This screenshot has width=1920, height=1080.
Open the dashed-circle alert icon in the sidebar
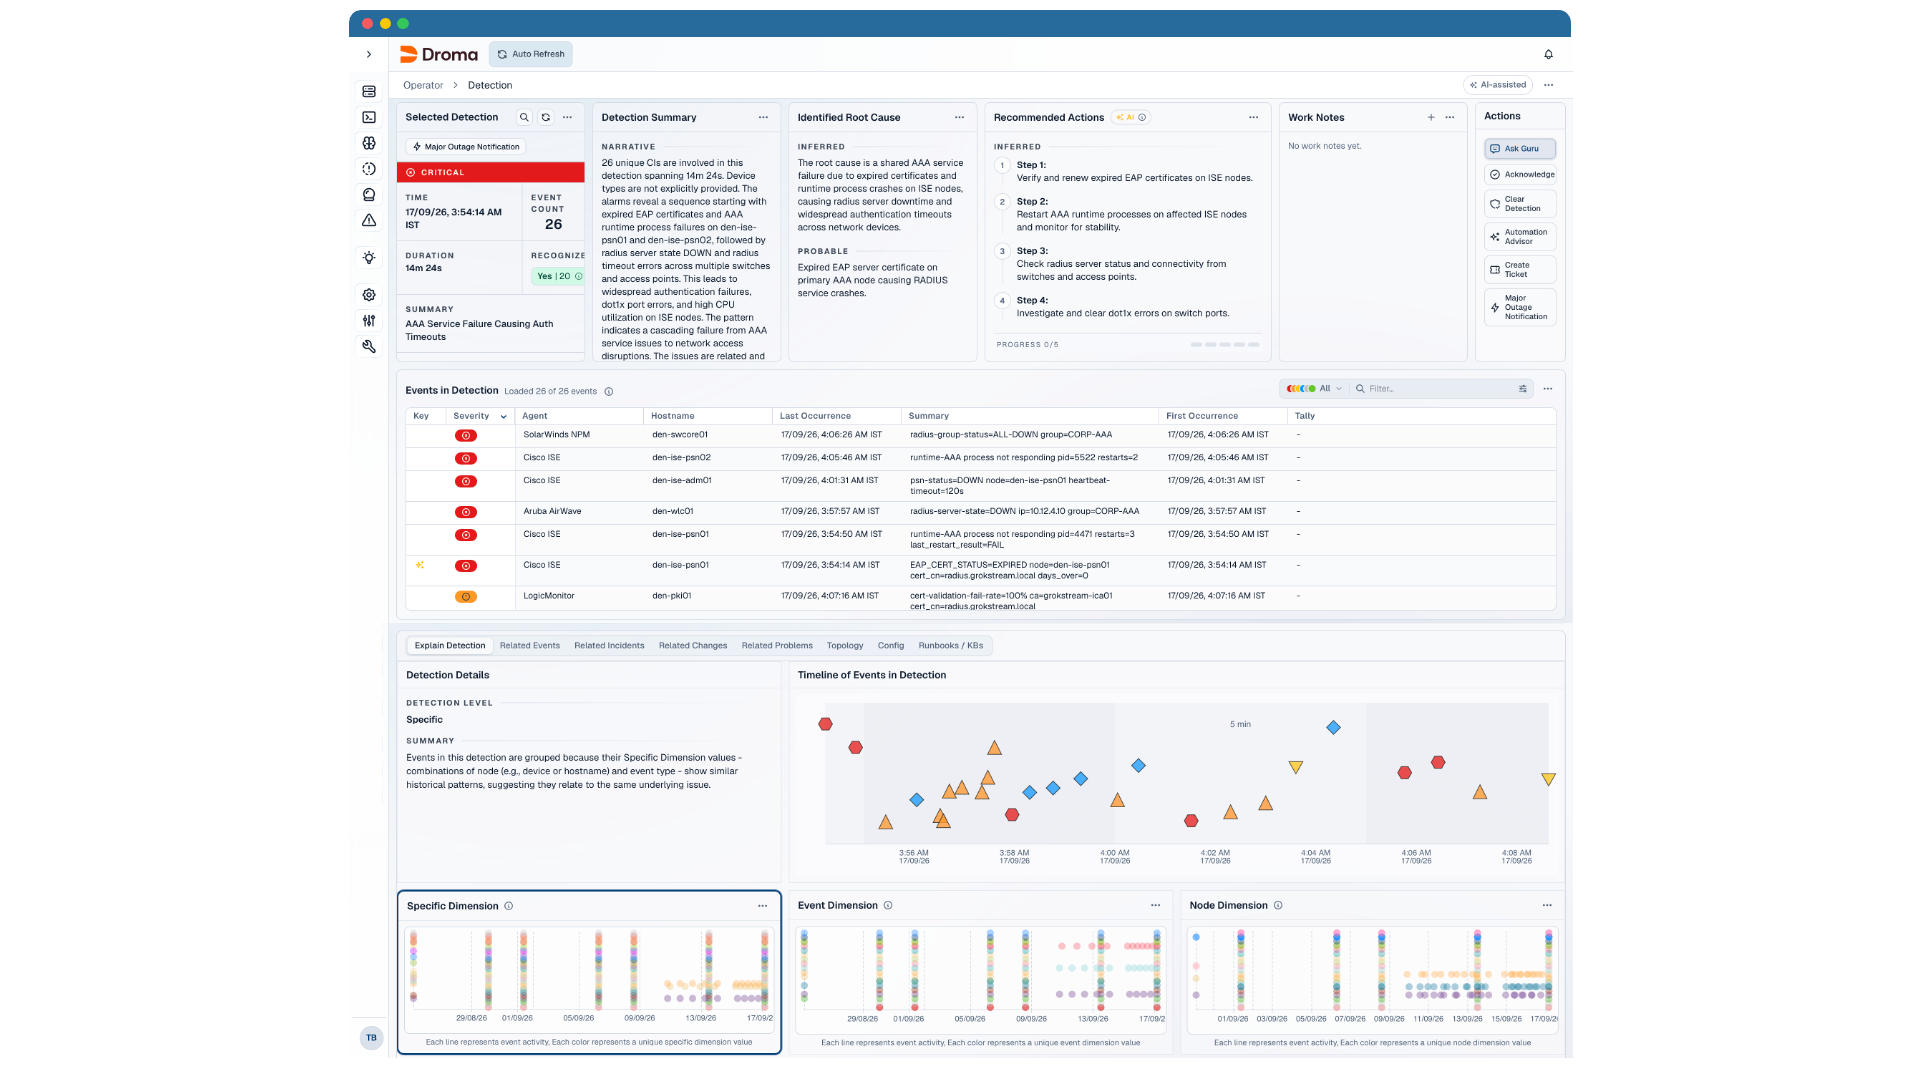369,169
